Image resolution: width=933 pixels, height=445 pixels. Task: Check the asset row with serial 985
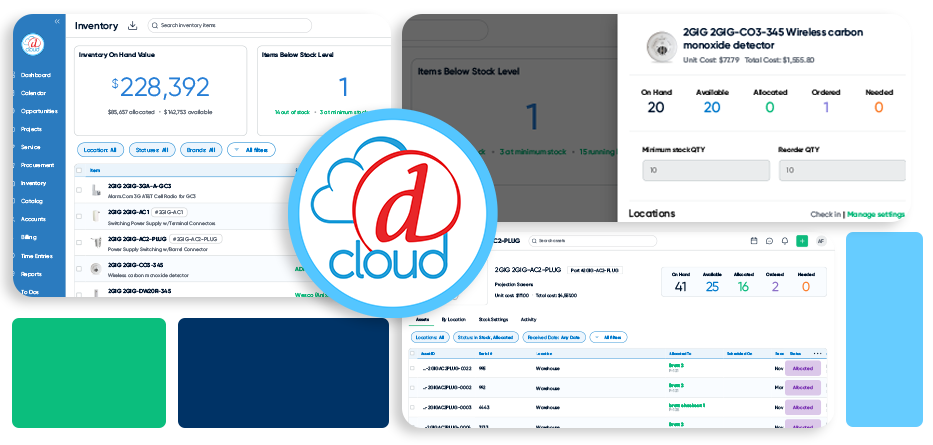(x=412, y=368)
